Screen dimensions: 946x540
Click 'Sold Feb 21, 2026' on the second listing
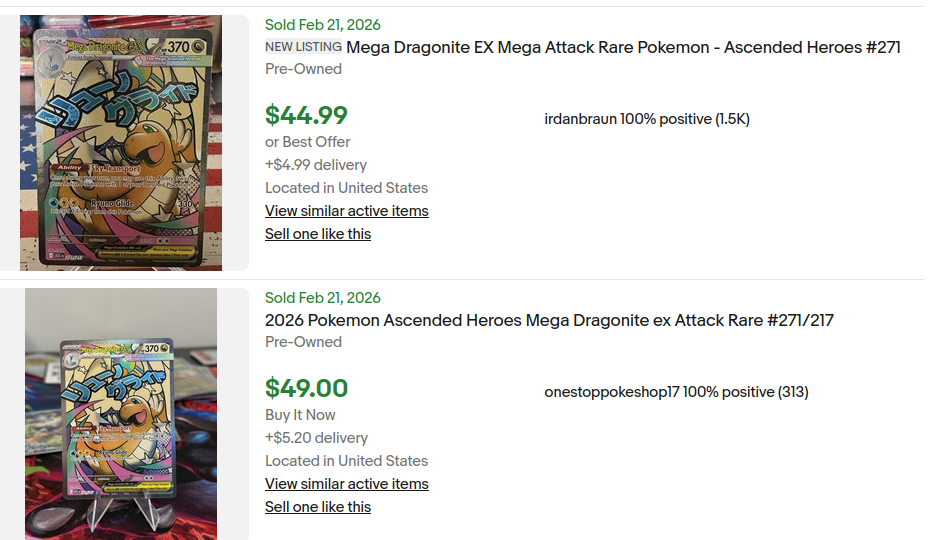click(322, 297)
